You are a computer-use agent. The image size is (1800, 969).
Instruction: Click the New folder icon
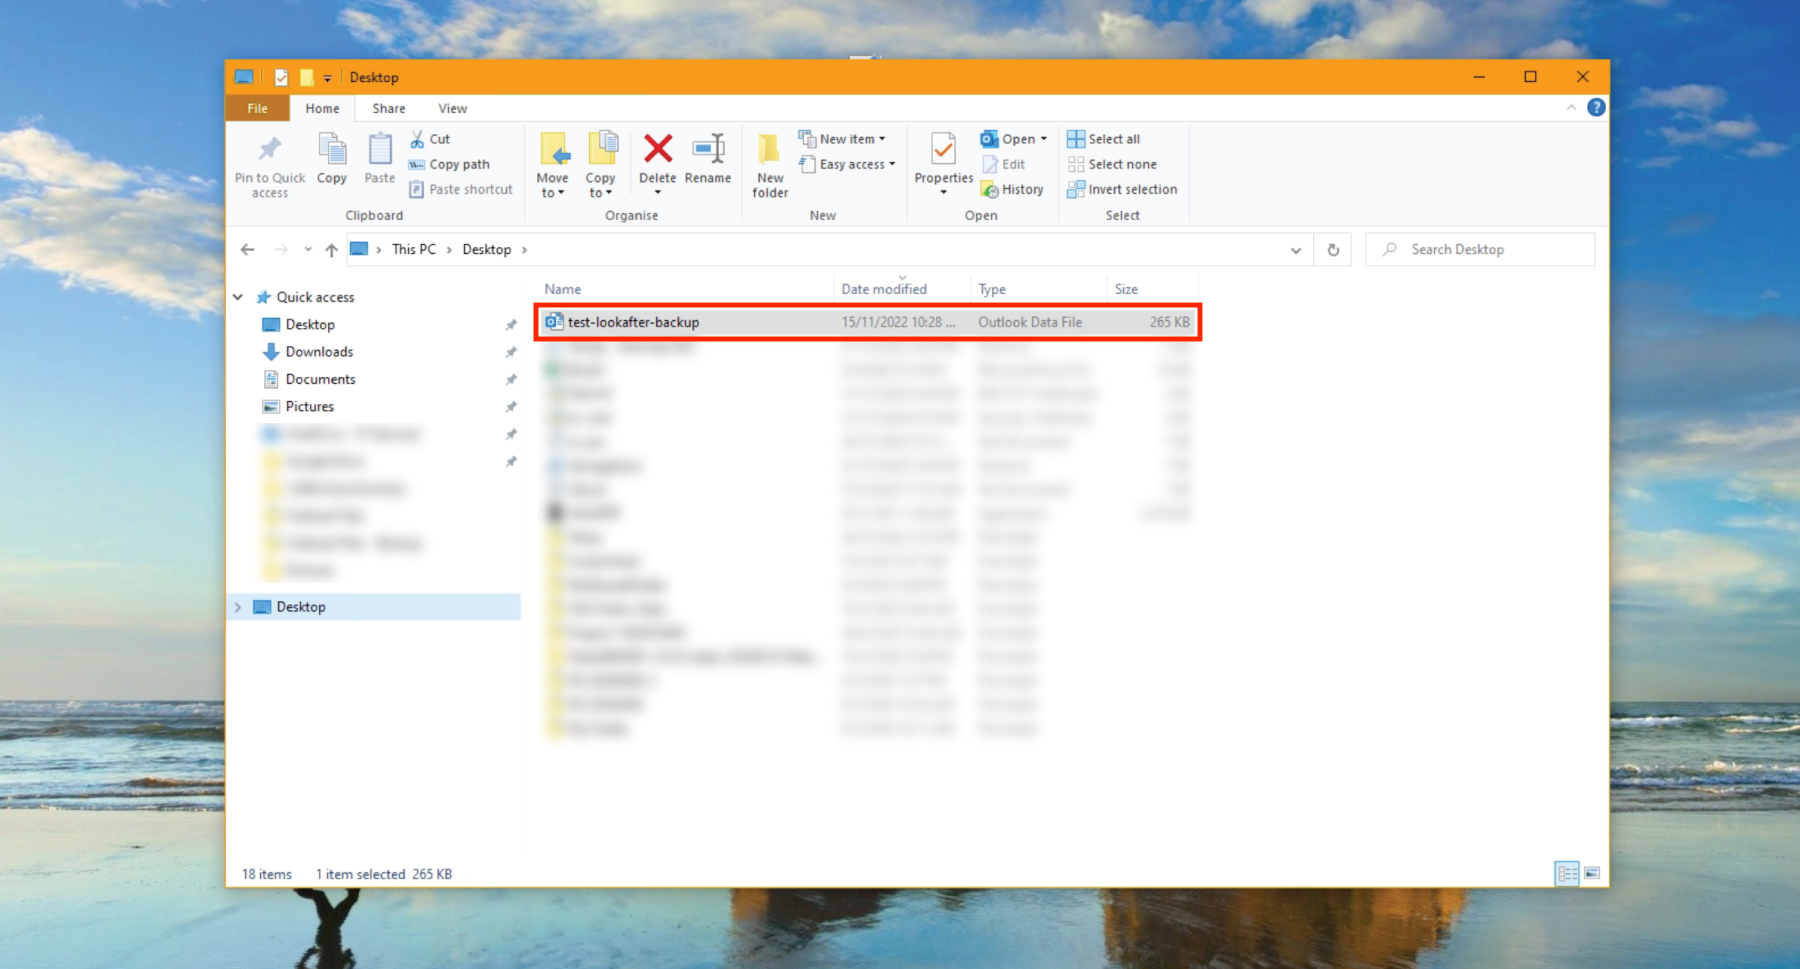coord(769,150)
